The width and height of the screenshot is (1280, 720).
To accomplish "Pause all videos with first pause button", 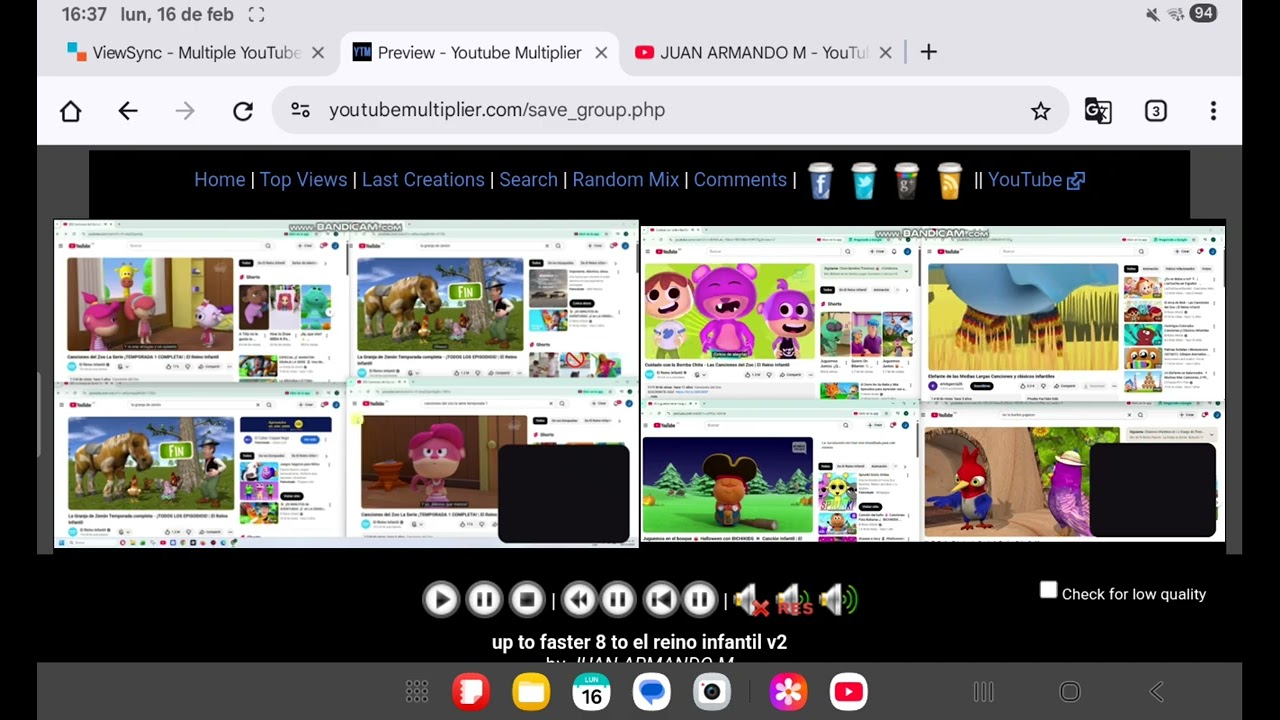I will pyautogui.click(x=484, y=599).
